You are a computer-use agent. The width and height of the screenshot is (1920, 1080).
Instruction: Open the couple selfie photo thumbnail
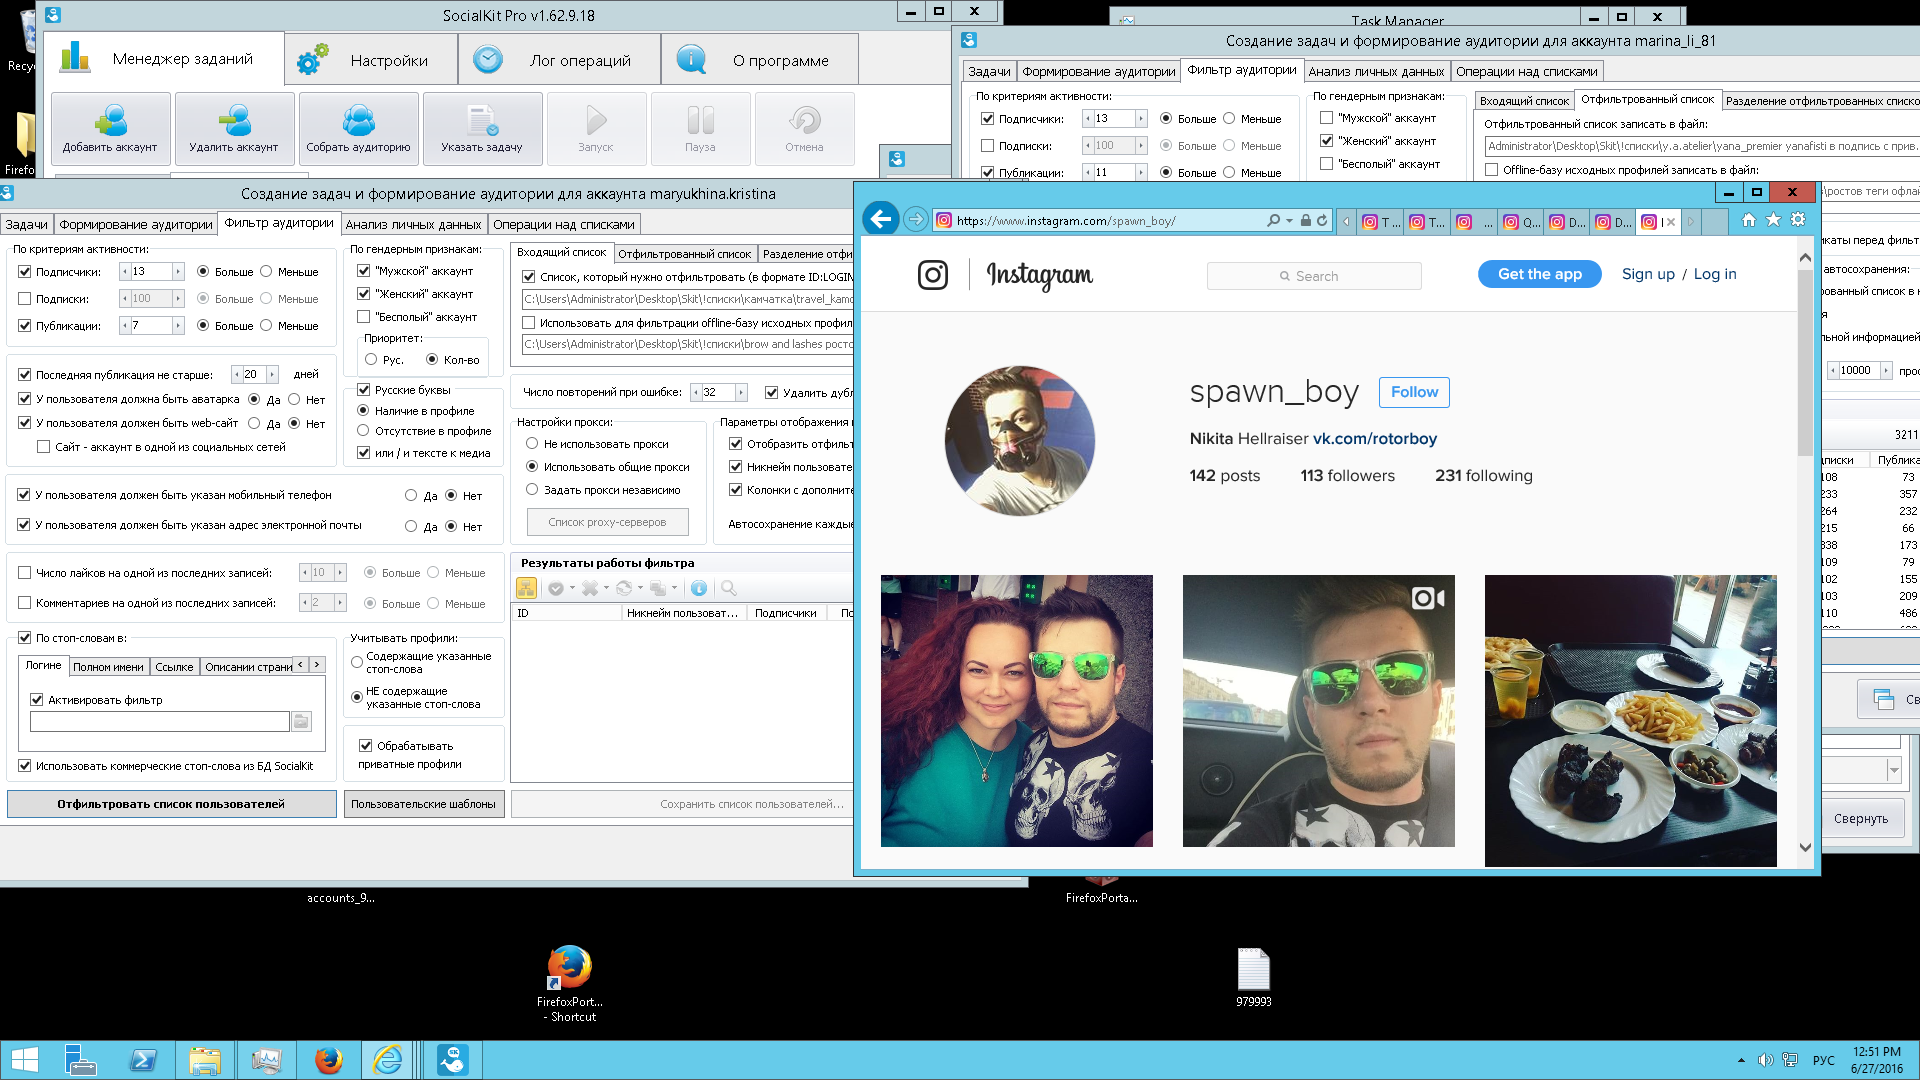click(x=1016, y=711)
